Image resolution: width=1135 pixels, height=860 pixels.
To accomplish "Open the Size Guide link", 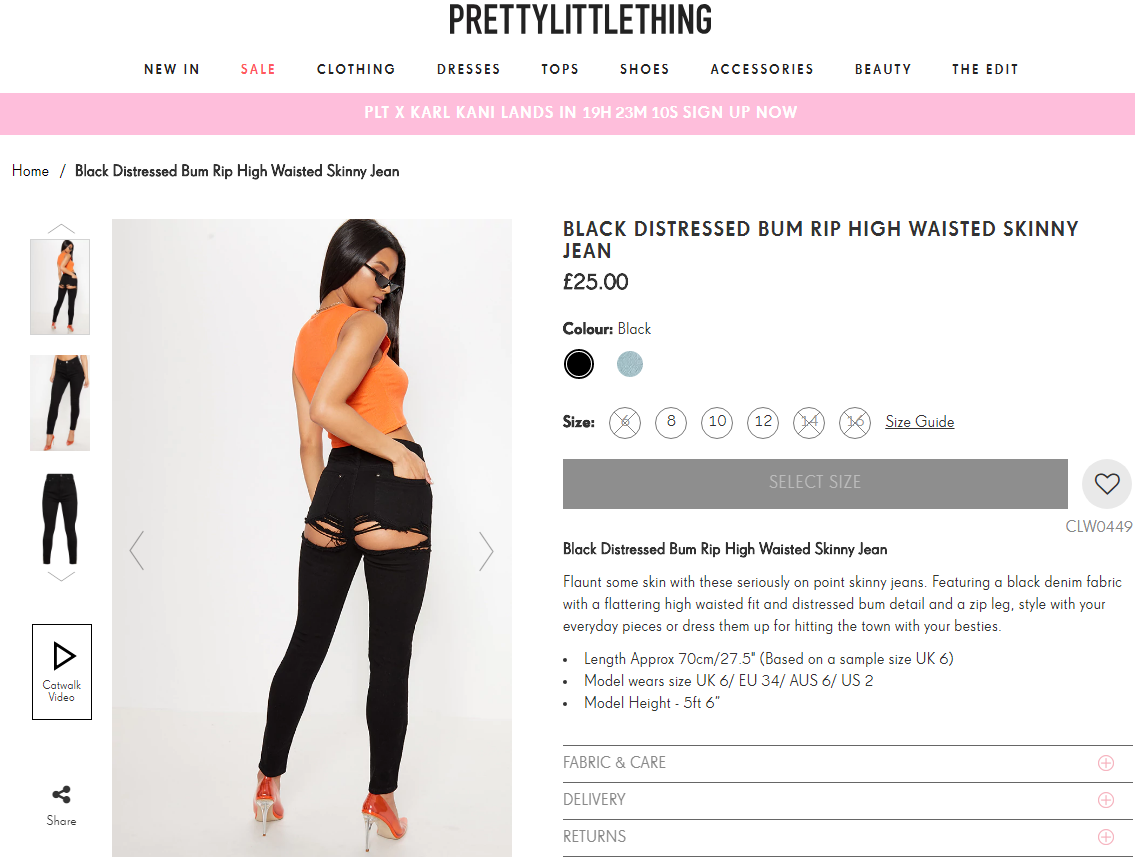I will coord(919,422).
